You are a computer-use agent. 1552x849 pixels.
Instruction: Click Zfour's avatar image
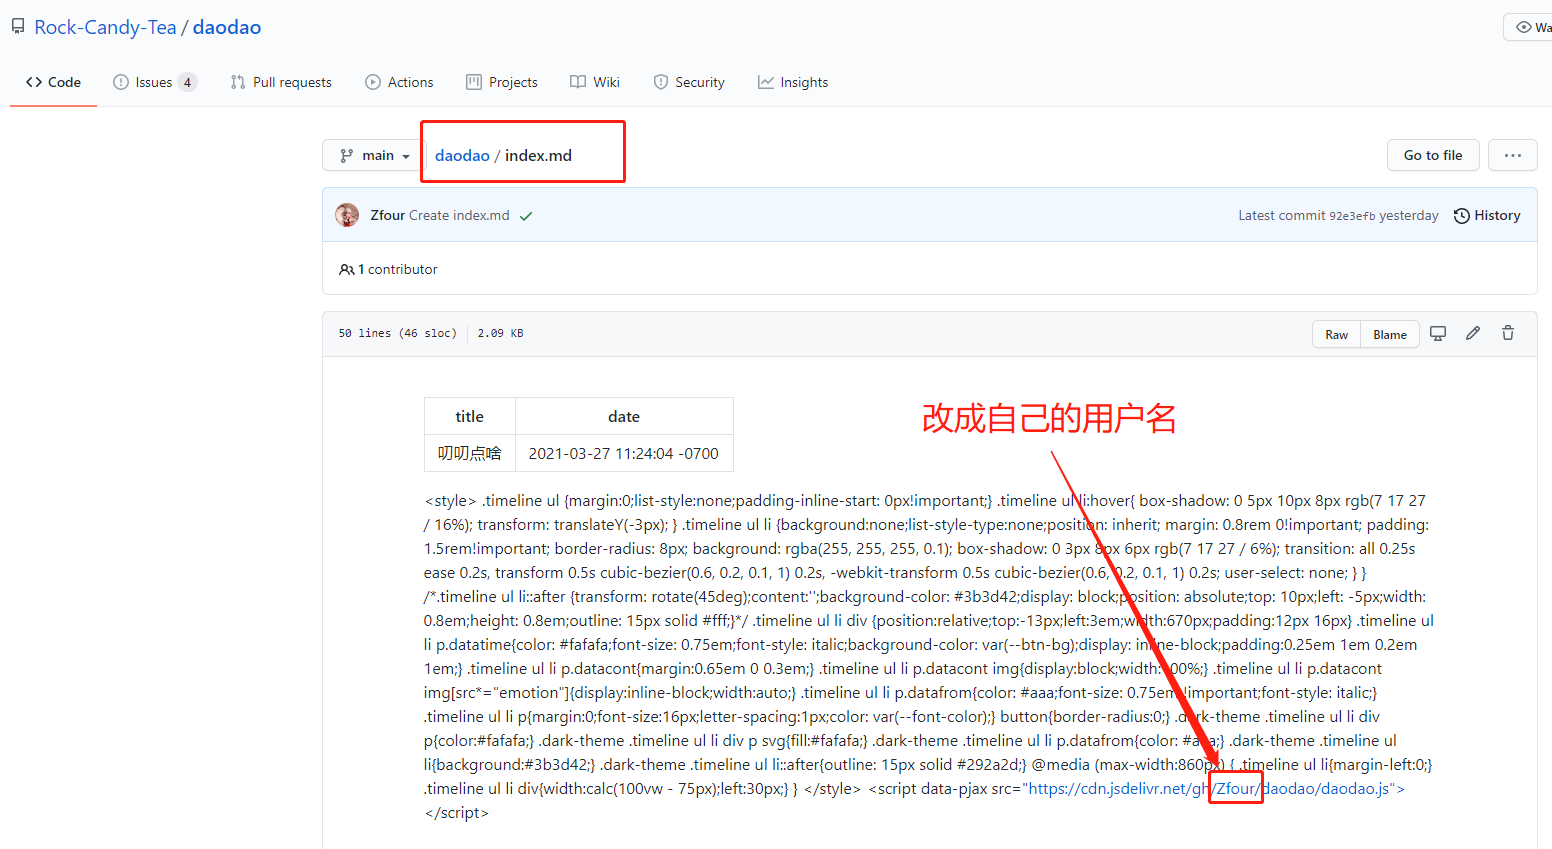click(347, 215)
